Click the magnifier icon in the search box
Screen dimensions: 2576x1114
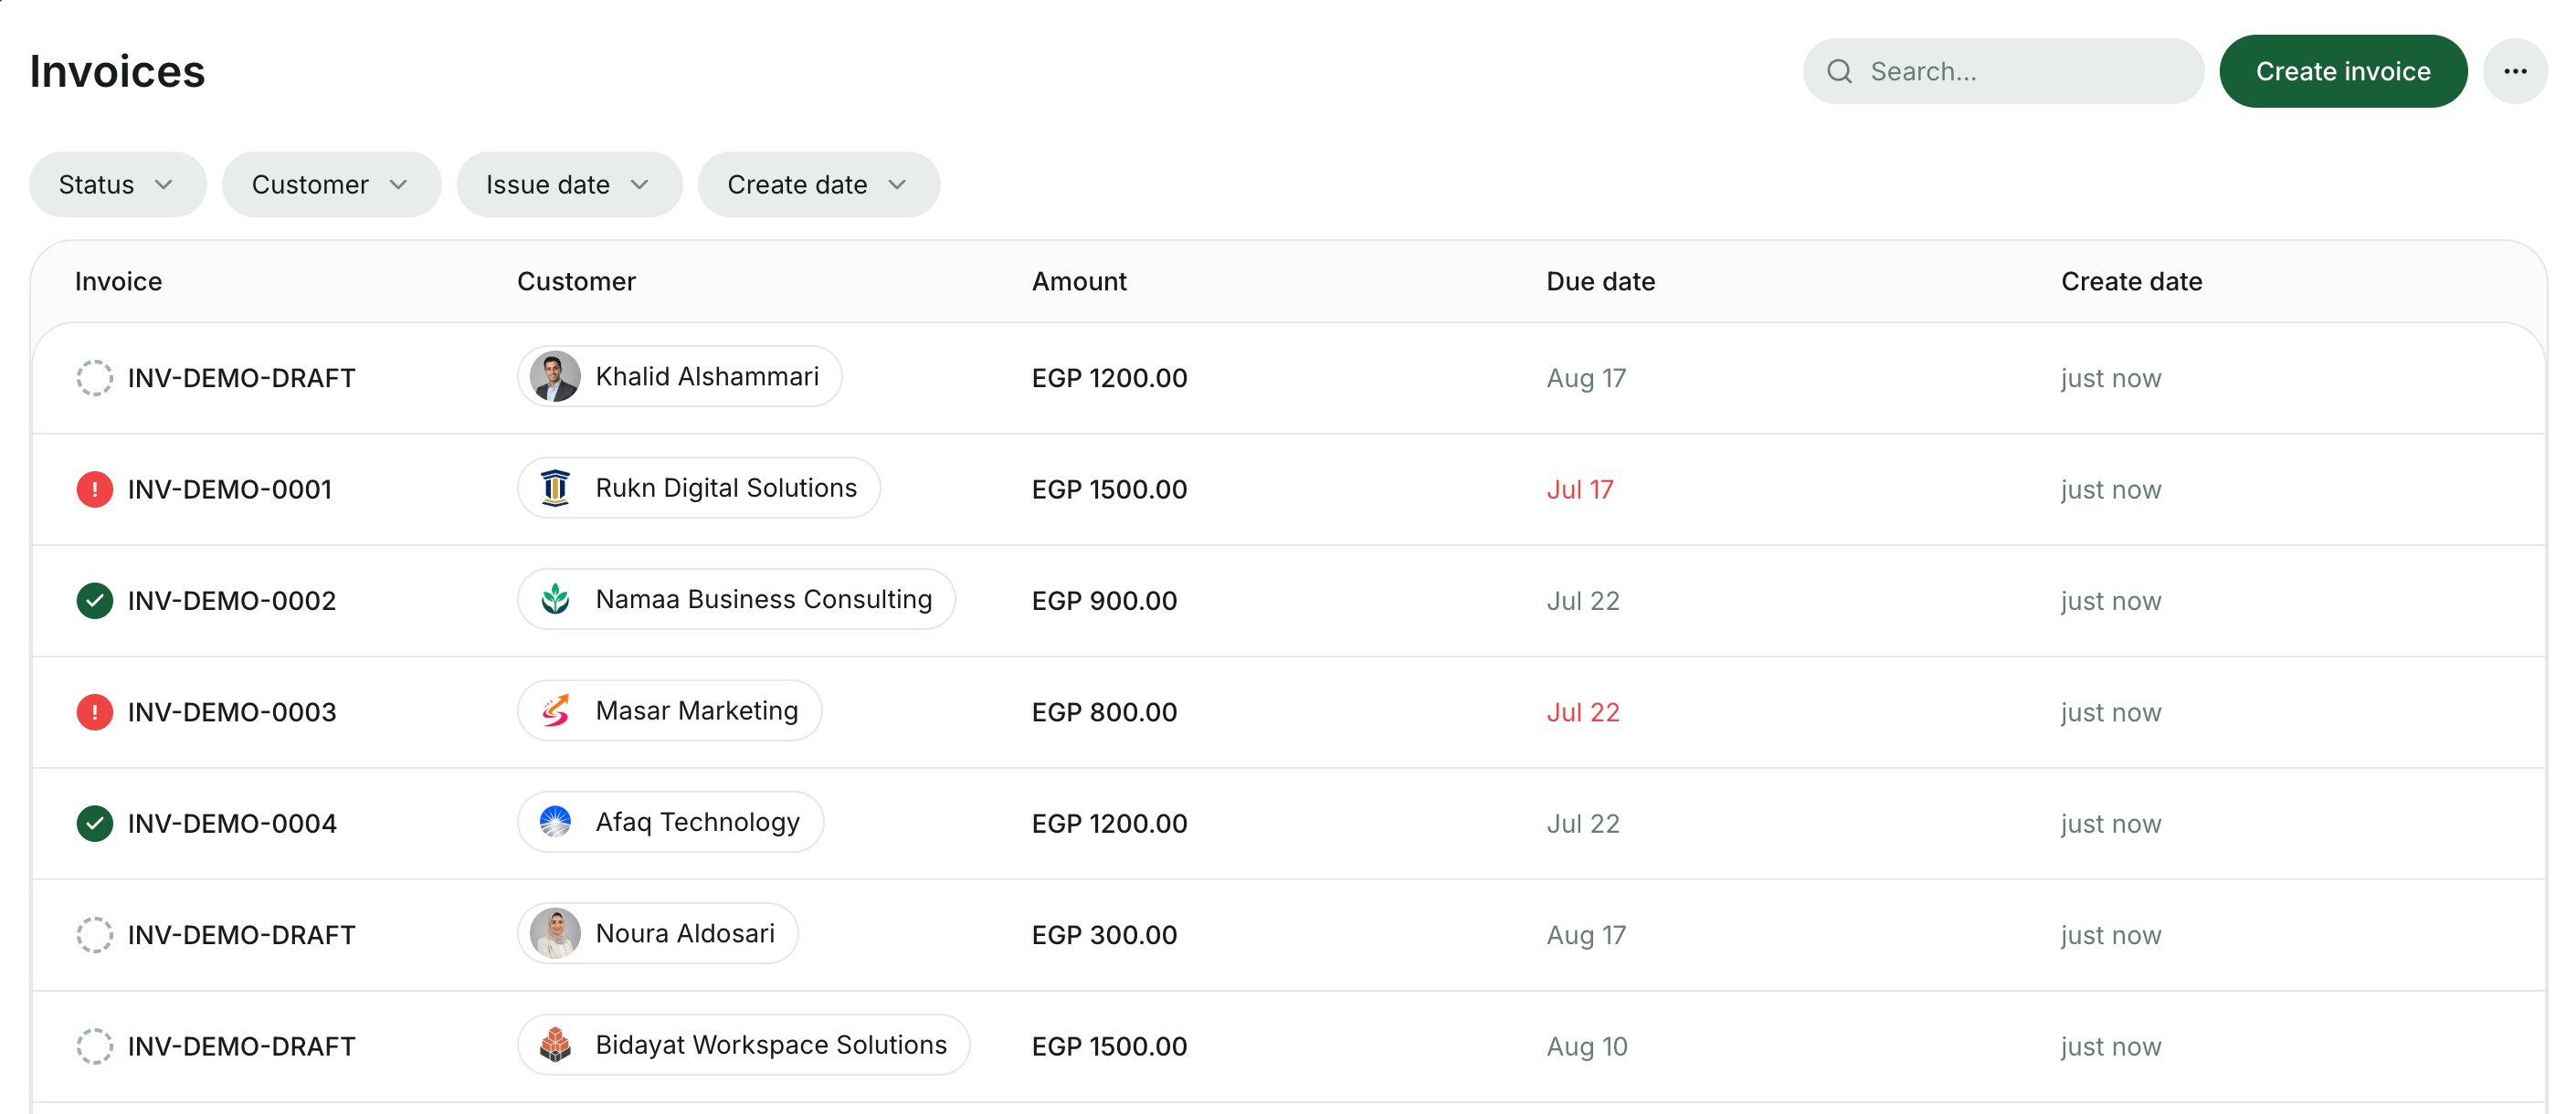[x=1839, y=71]
